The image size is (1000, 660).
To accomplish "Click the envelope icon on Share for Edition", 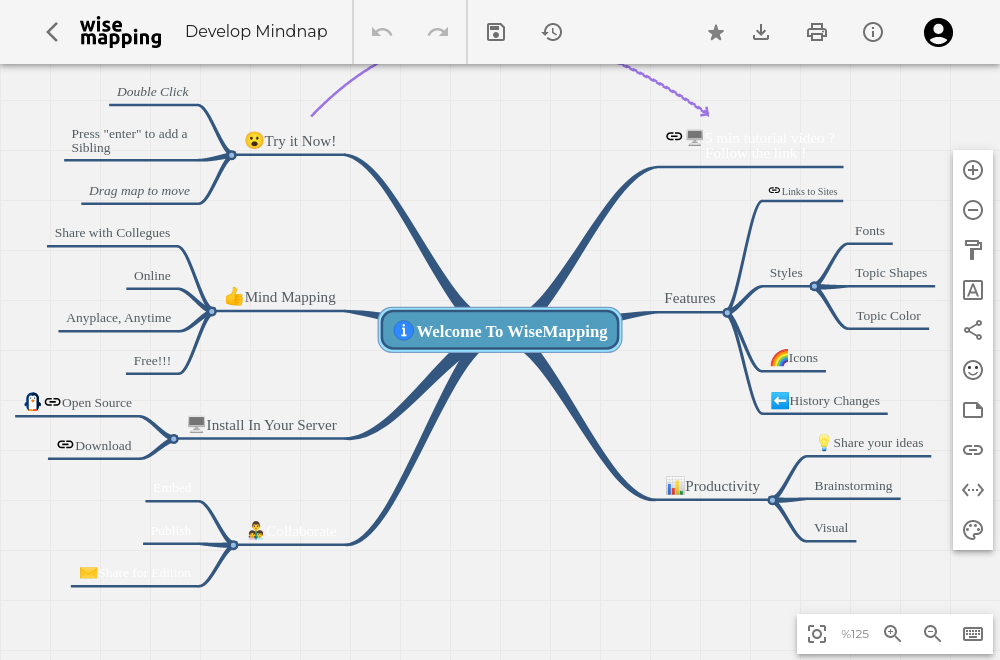I will coord(88,573).
